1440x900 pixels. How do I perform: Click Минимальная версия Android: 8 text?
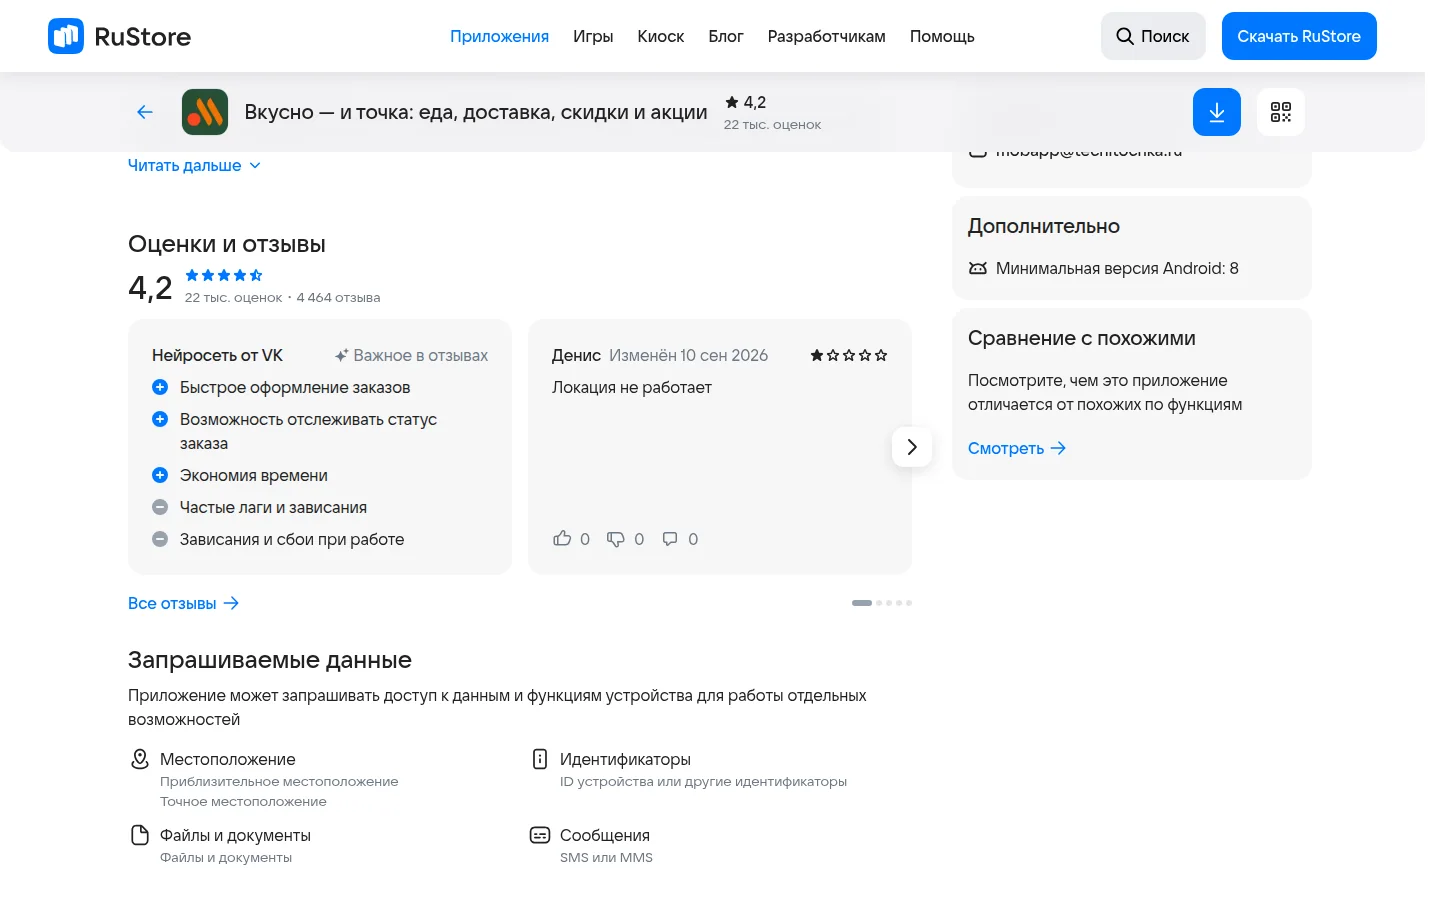[x=1117, y=268]
